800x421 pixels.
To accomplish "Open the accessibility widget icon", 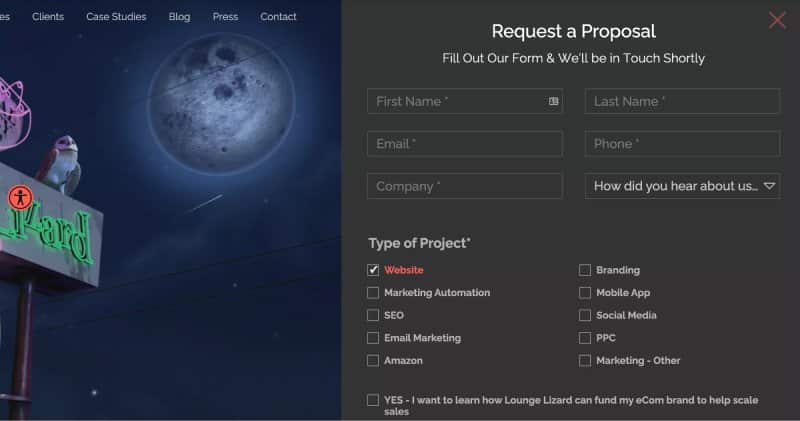I will 20,197.
